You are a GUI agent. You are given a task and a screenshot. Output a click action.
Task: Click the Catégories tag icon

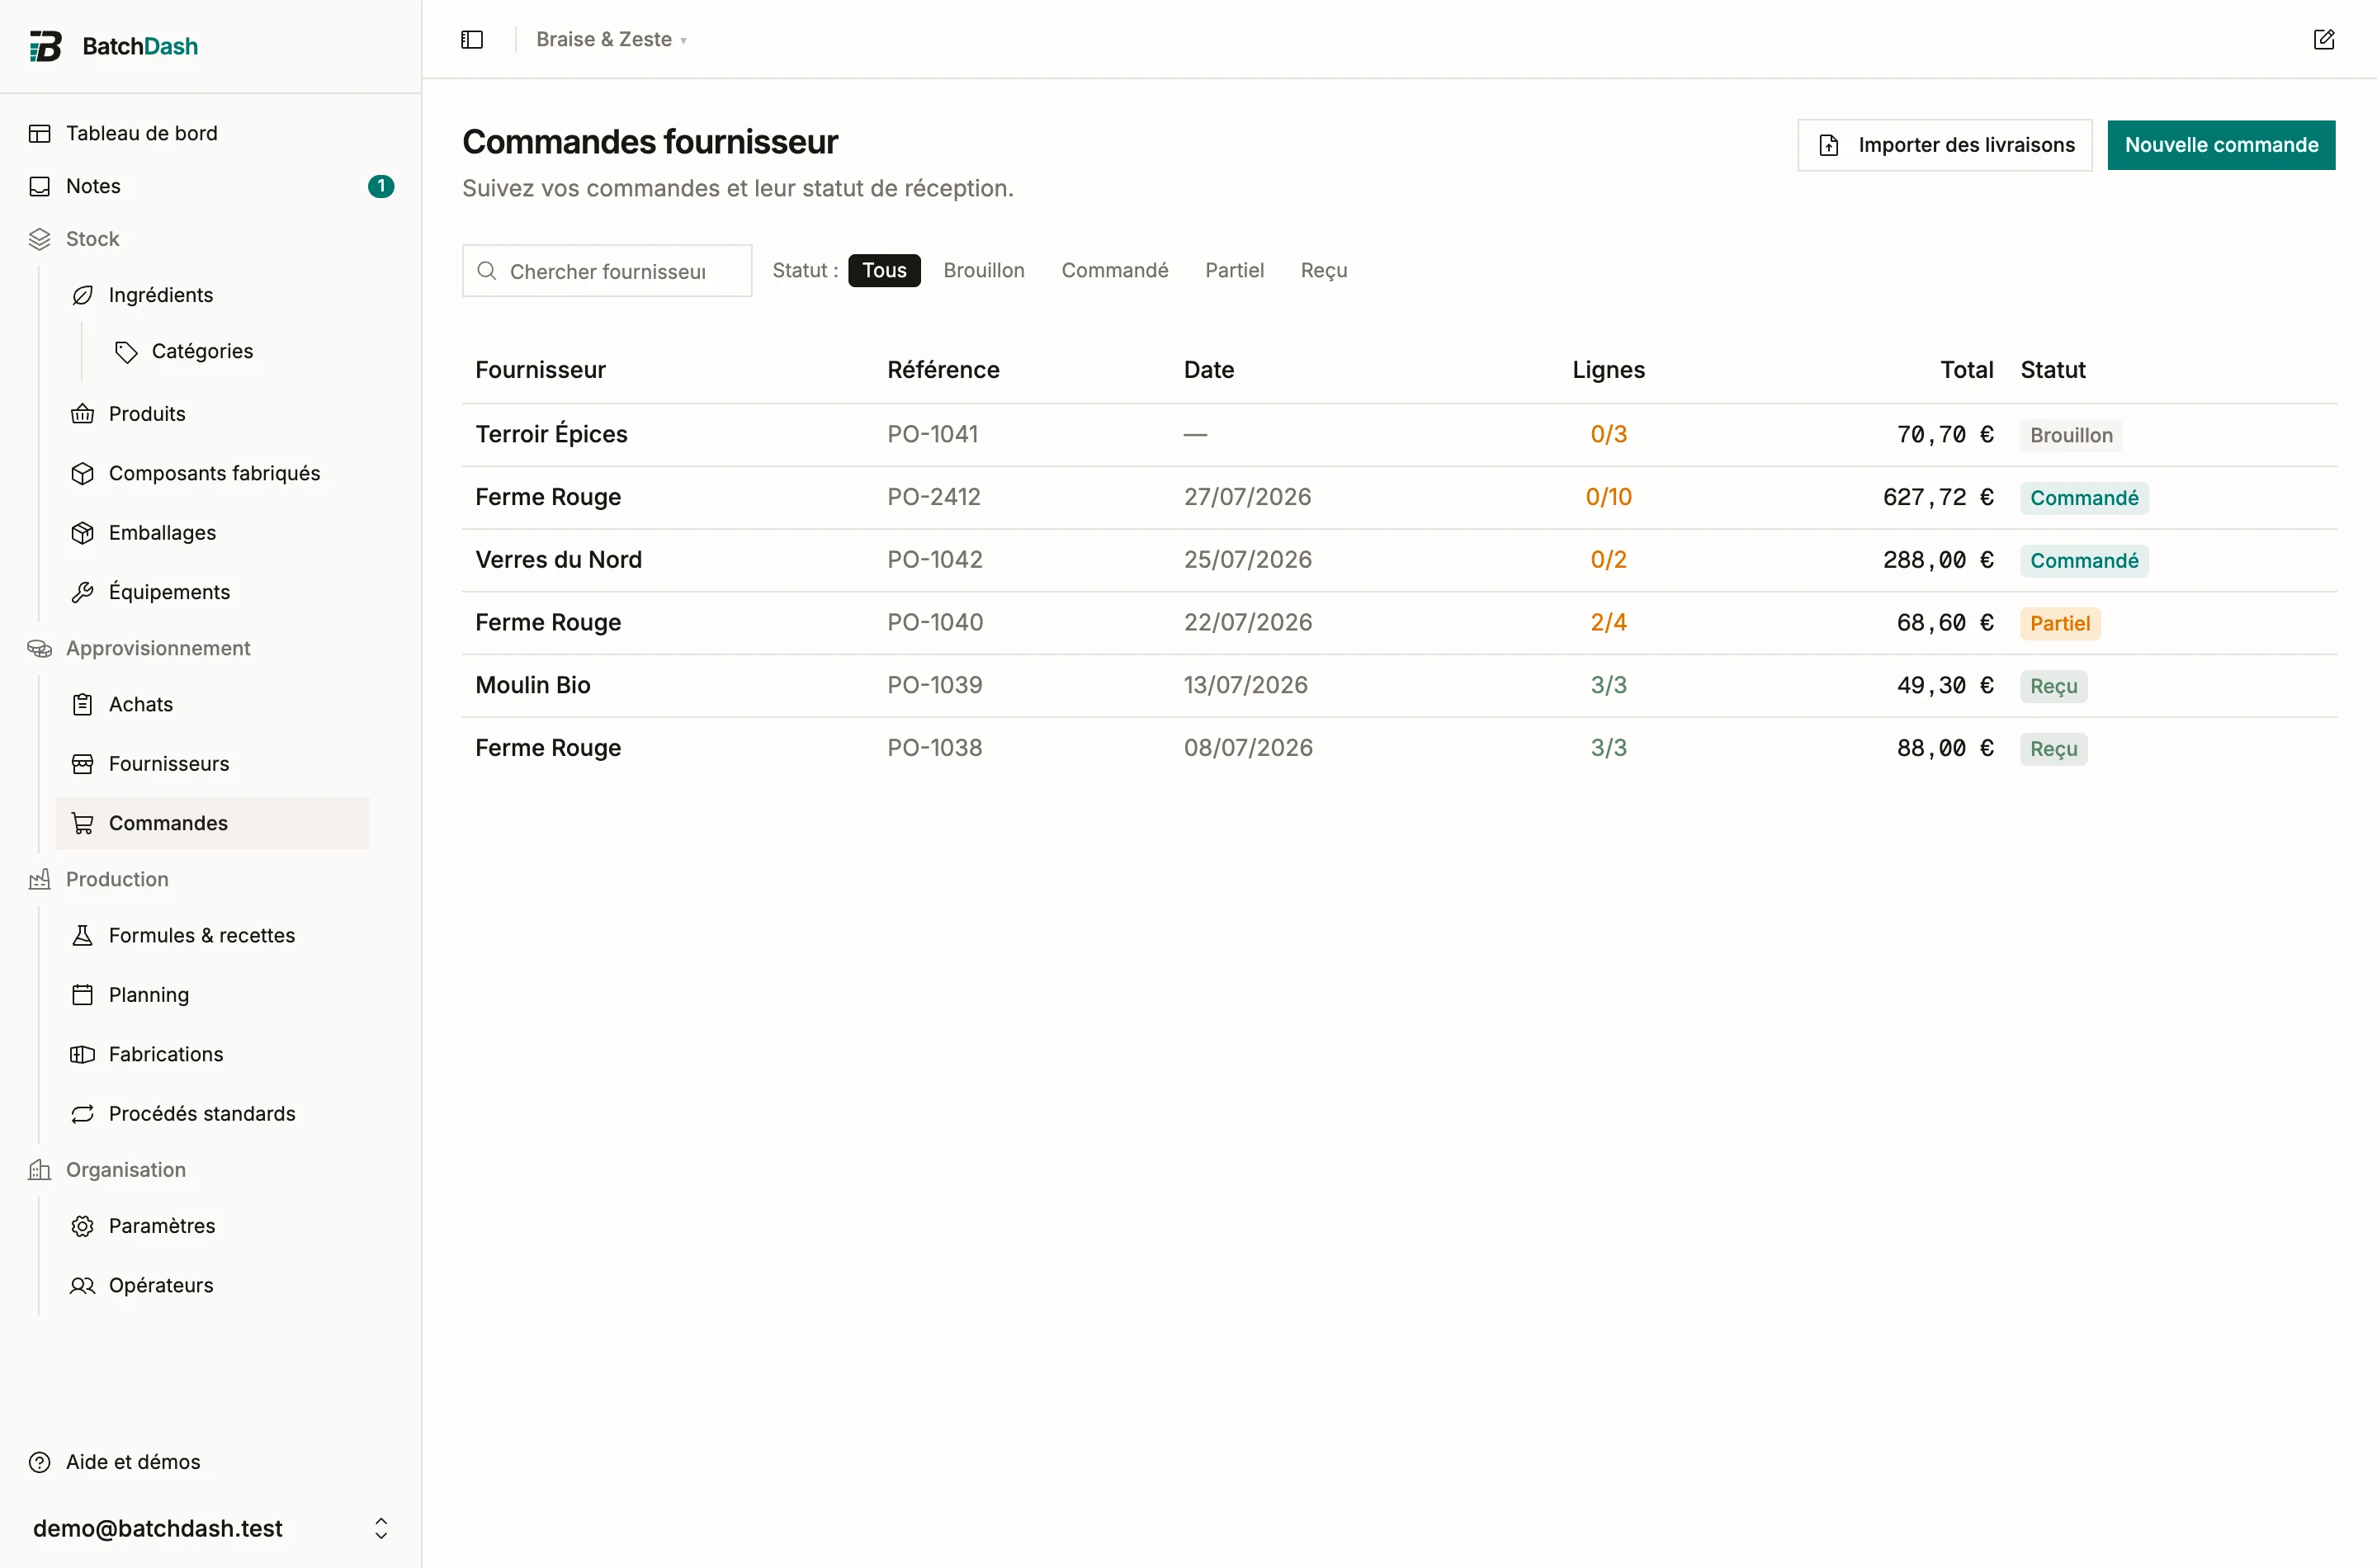[x=126, y=351]
